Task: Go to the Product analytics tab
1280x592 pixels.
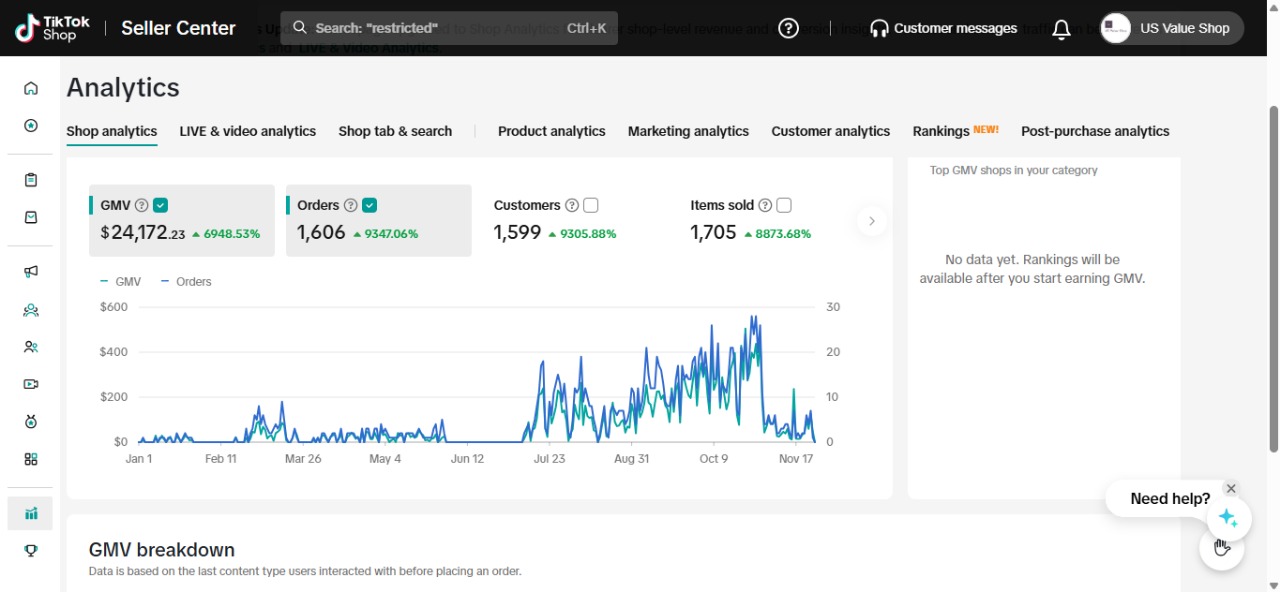Action: point(551,131)
